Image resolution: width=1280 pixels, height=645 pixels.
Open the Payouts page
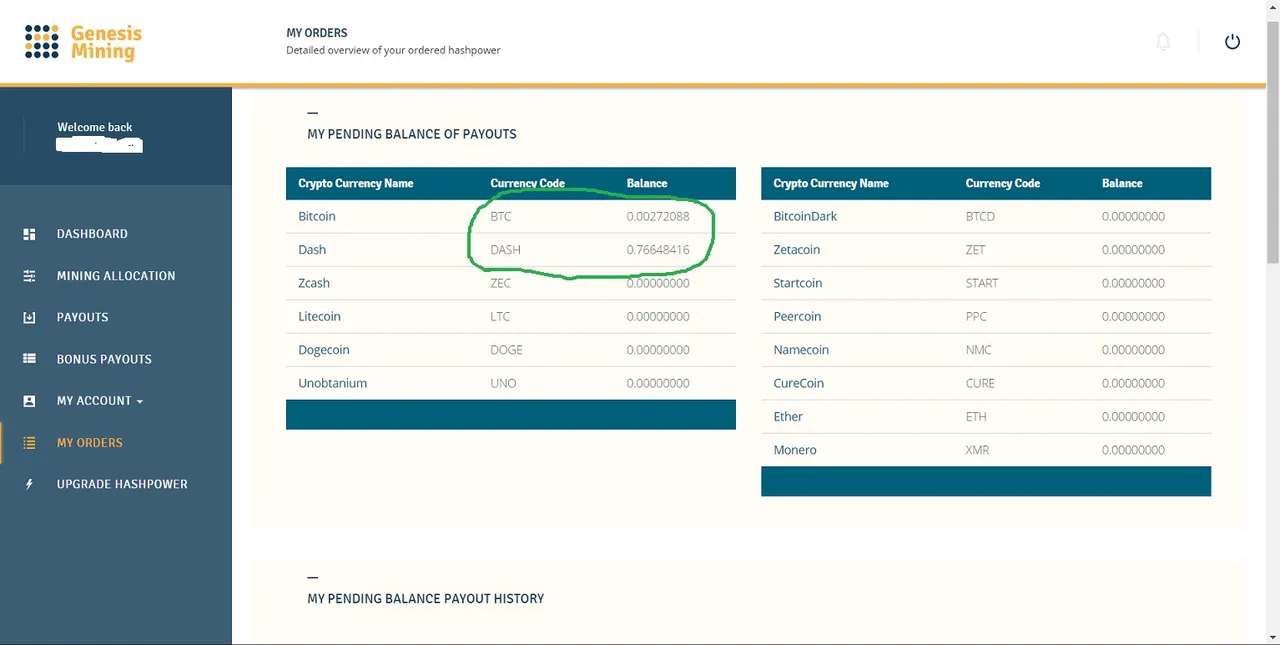[82, 317]
